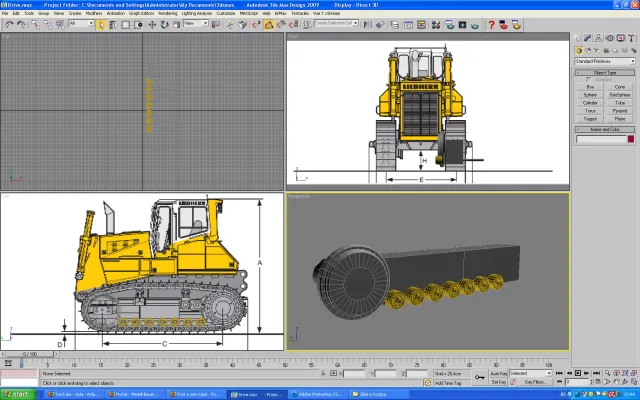
Task: Open the Material Editor
Action: tap(436, 25)
